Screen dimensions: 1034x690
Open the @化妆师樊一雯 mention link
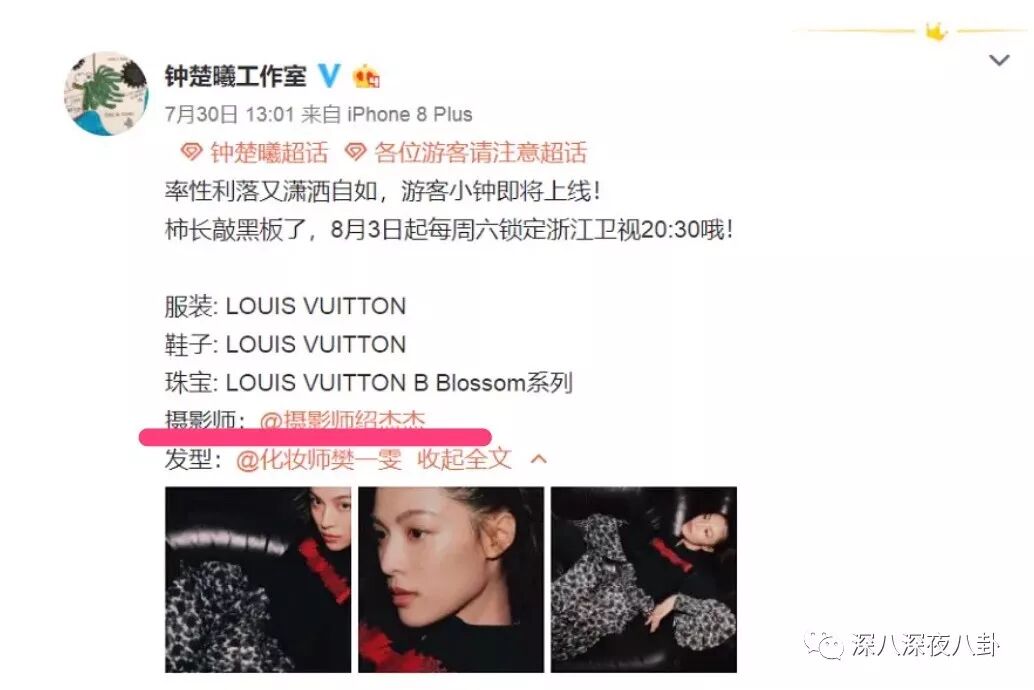click(319, 459)
